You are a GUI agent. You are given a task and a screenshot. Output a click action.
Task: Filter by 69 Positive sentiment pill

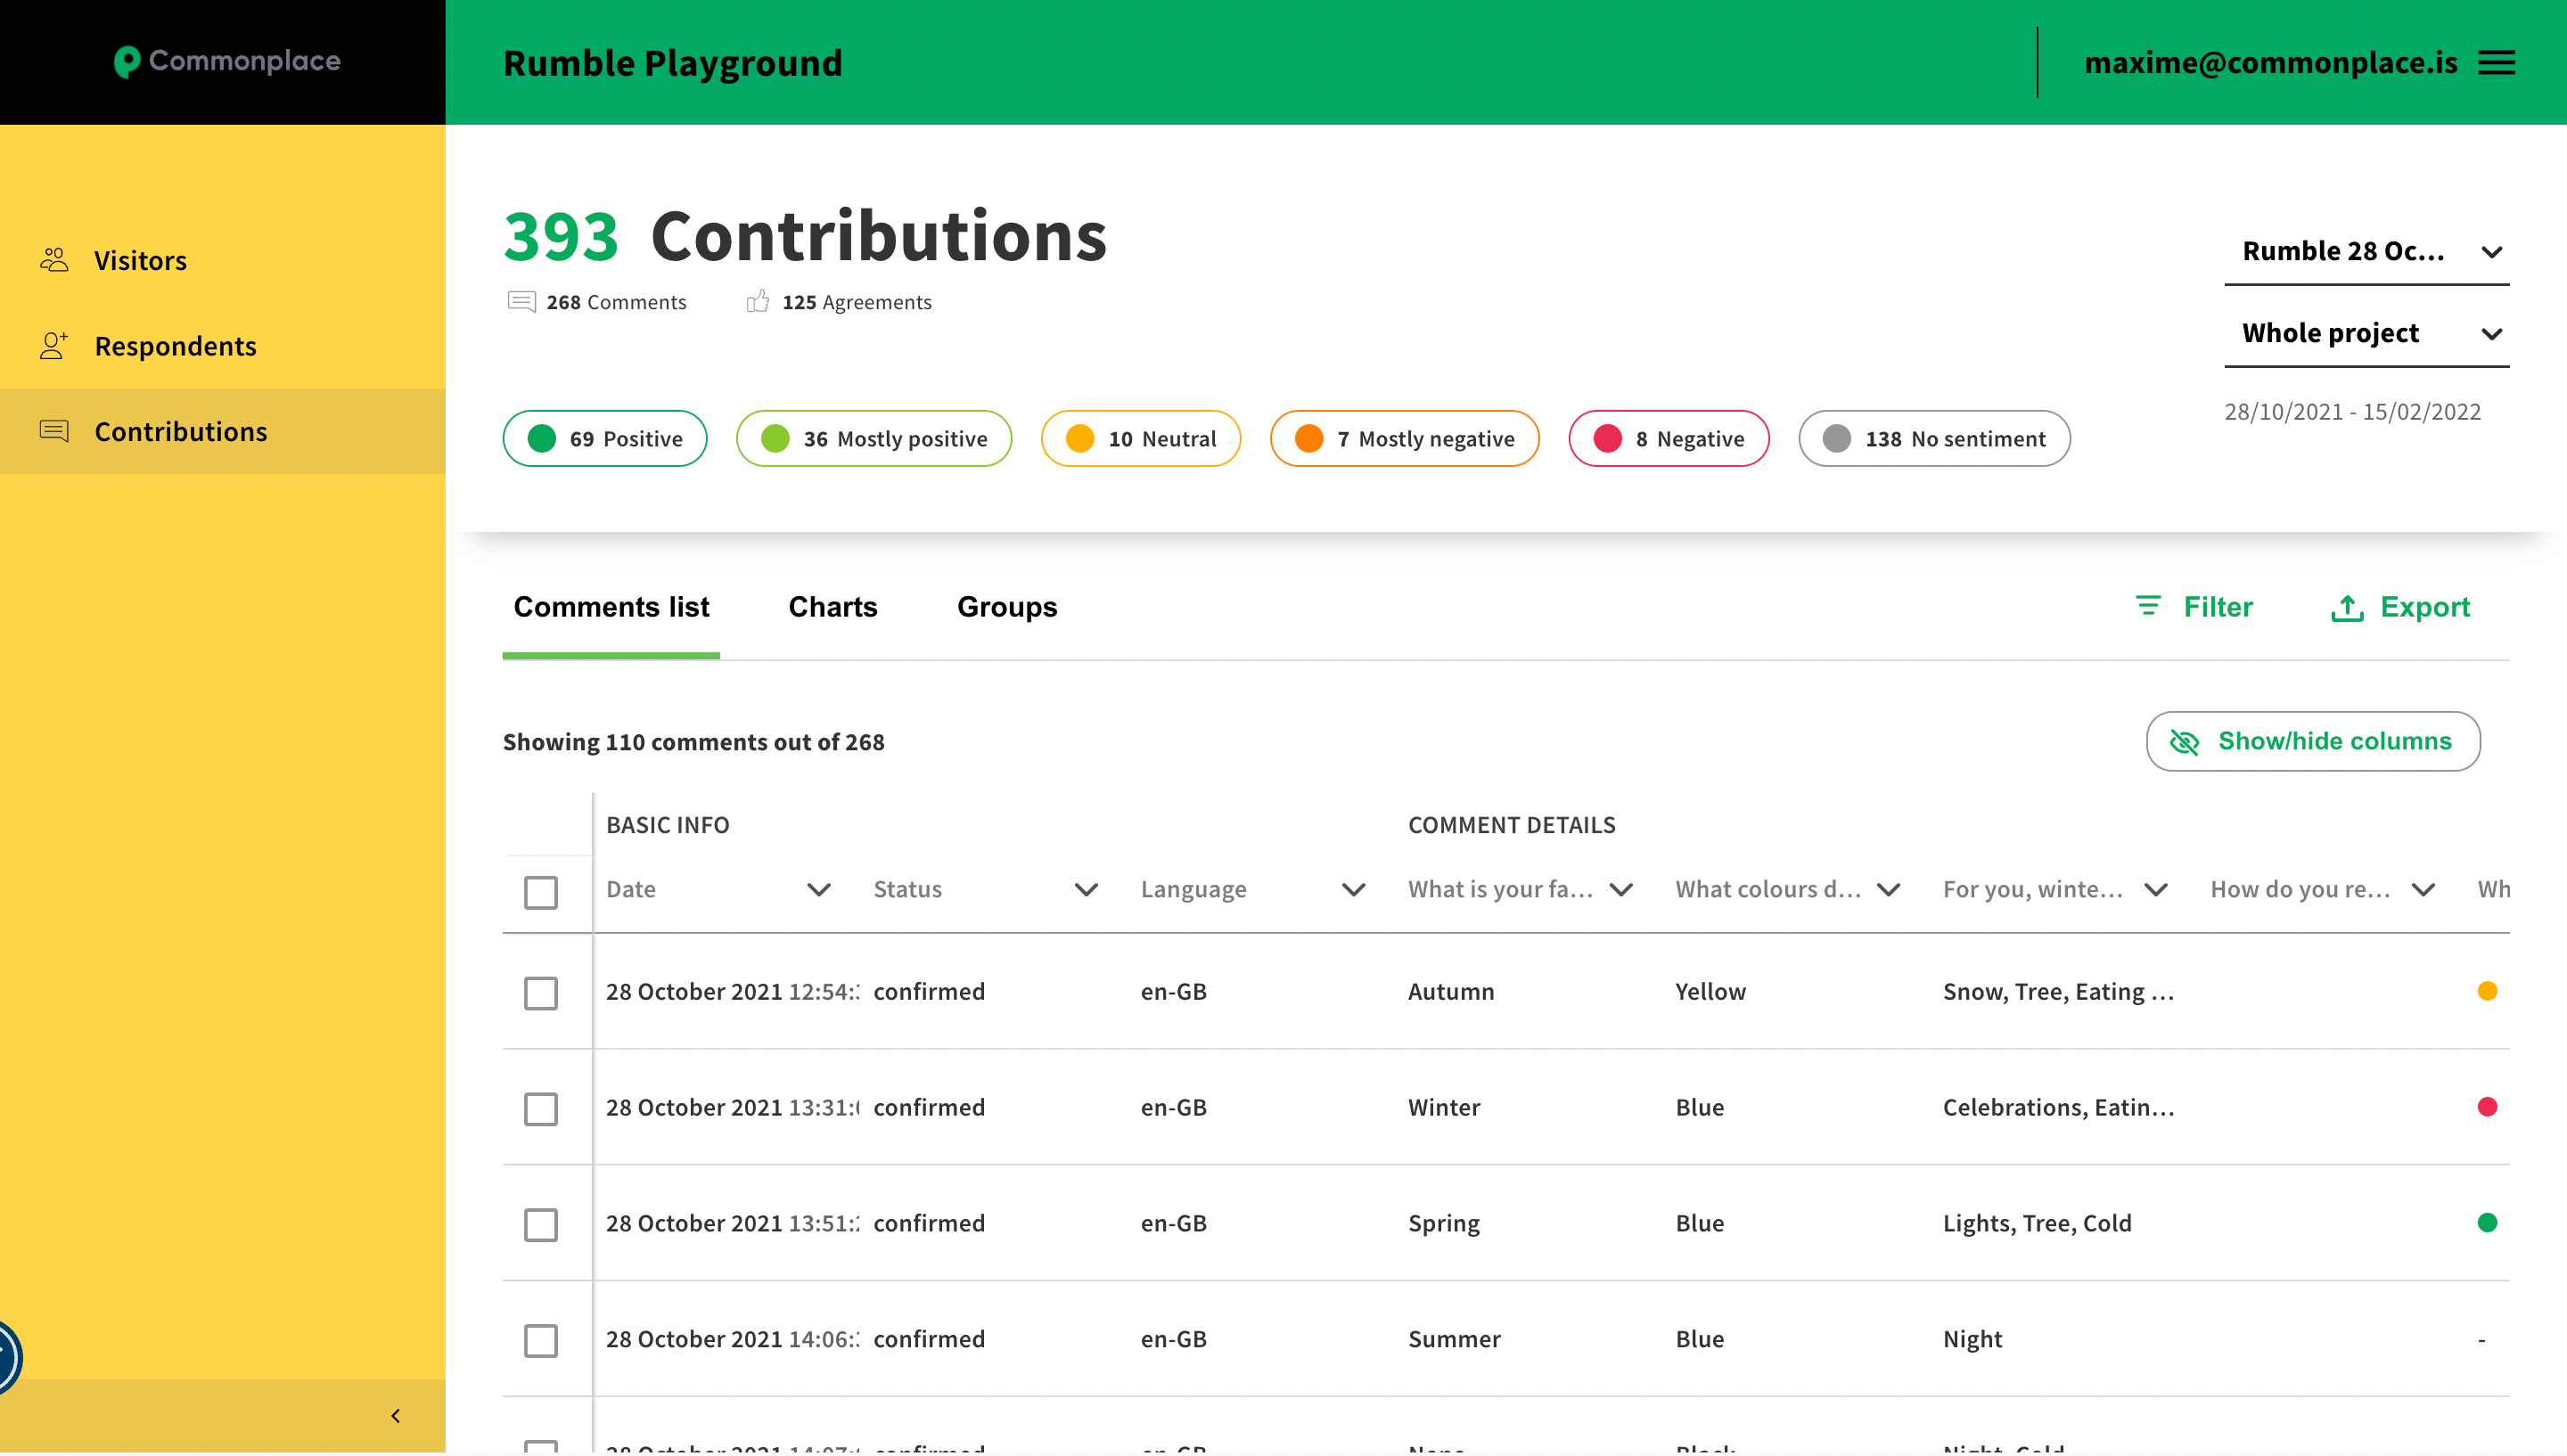[x=605, y=439]
